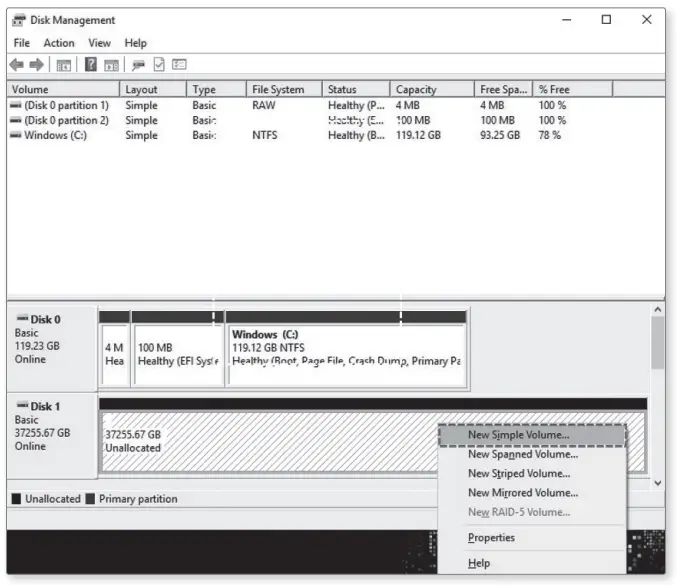Select New Spanned Volume option
This screenshot has height=585, width=677.
tap(522, 454)
